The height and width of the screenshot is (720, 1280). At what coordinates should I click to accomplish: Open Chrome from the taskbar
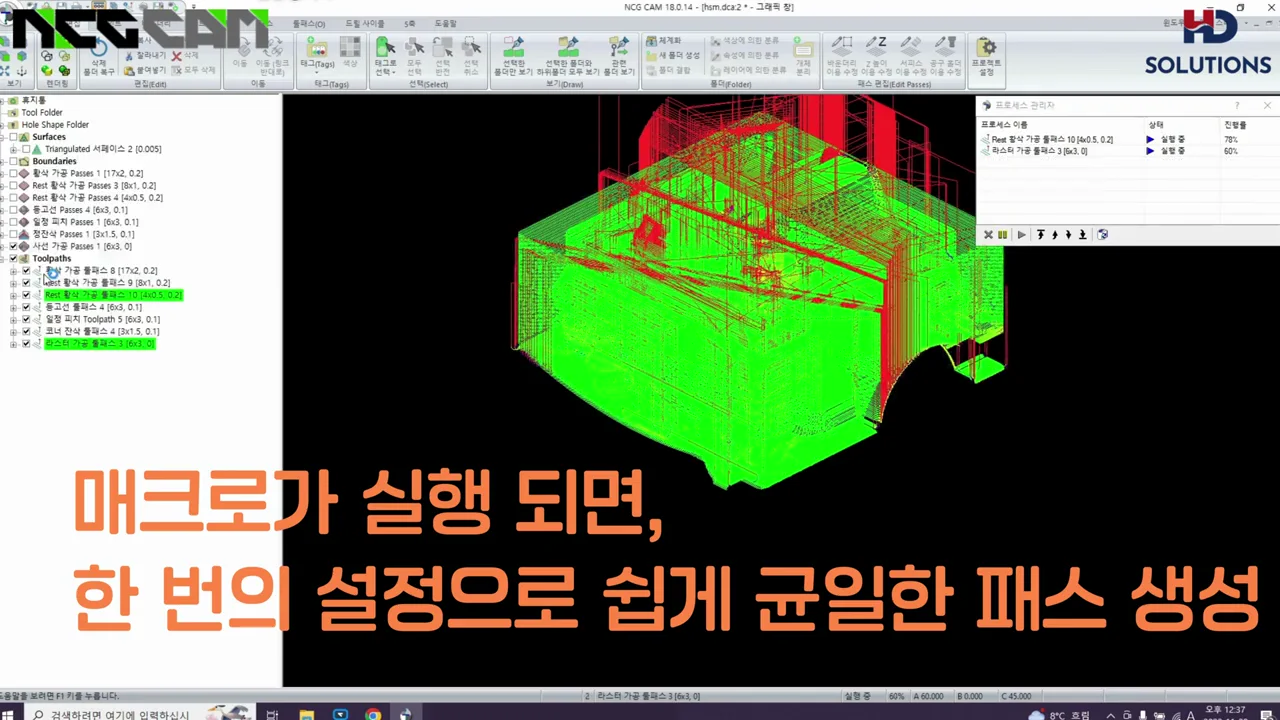372,714
